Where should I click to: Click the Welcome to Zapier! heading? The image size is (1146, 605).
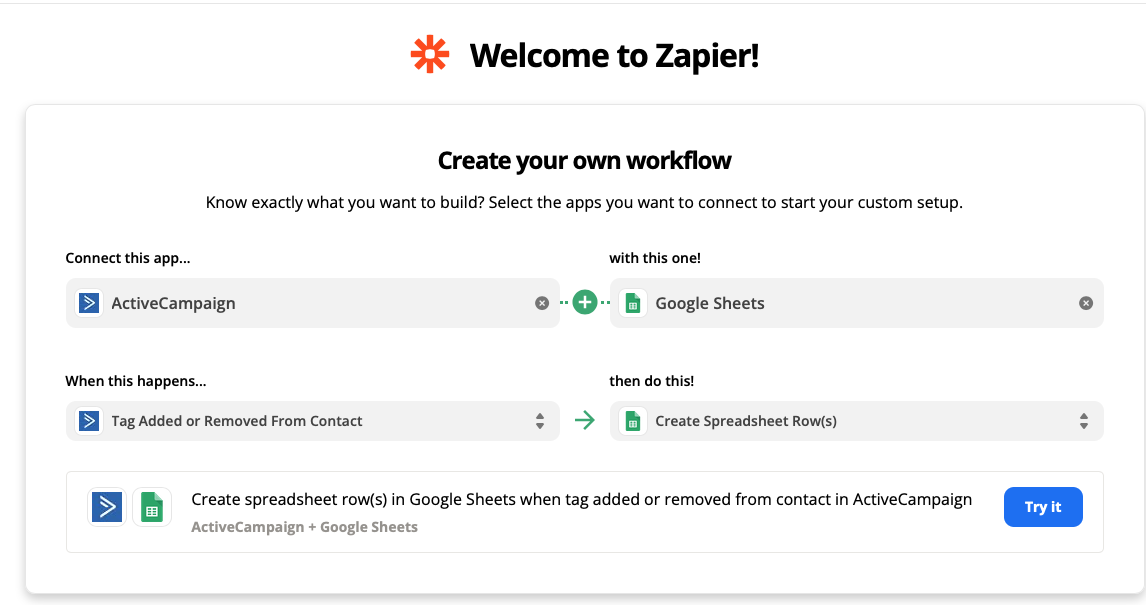pos(614,56)
